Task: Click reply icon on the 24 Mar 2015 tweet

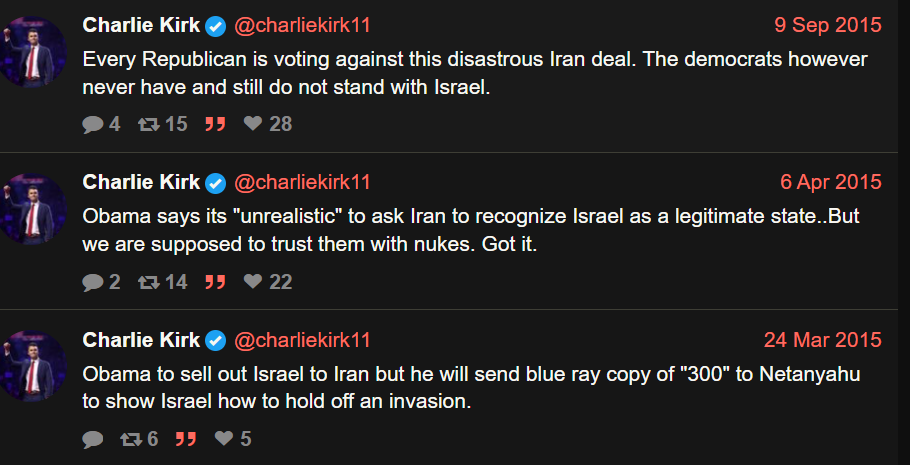Action: point(93,439)
